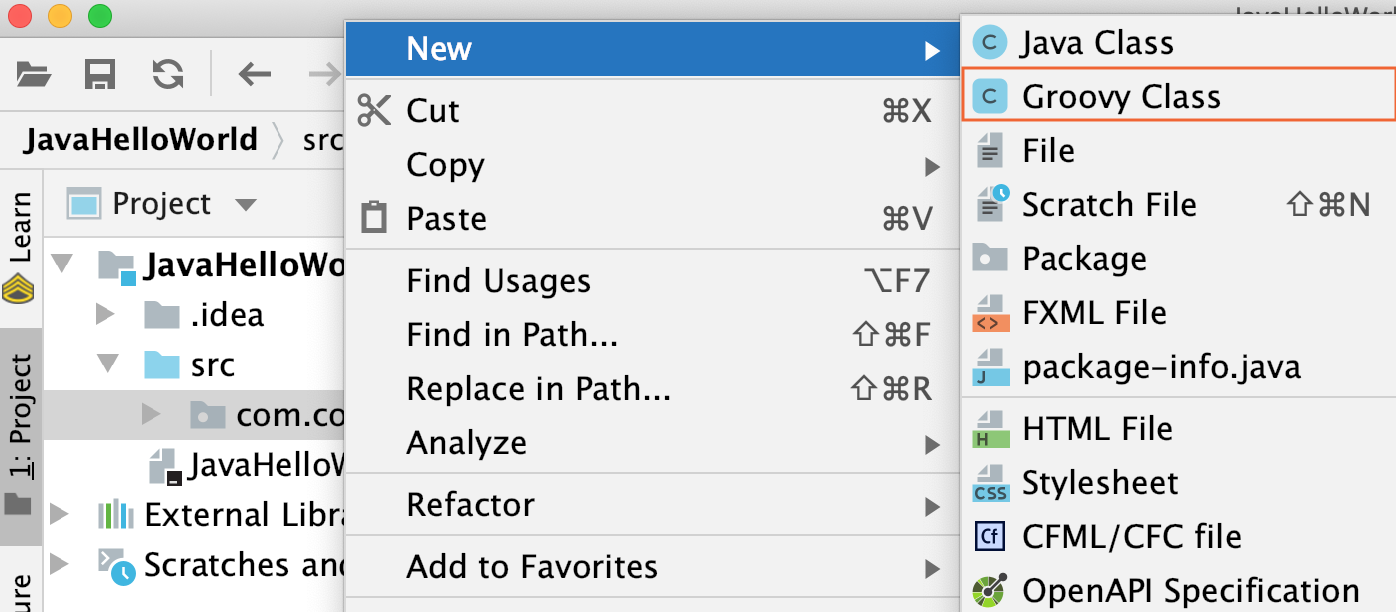Choose Java Class in the submenu
Image resolution: width=1396 pixels, height=612 pixels.
(1177, 43)
